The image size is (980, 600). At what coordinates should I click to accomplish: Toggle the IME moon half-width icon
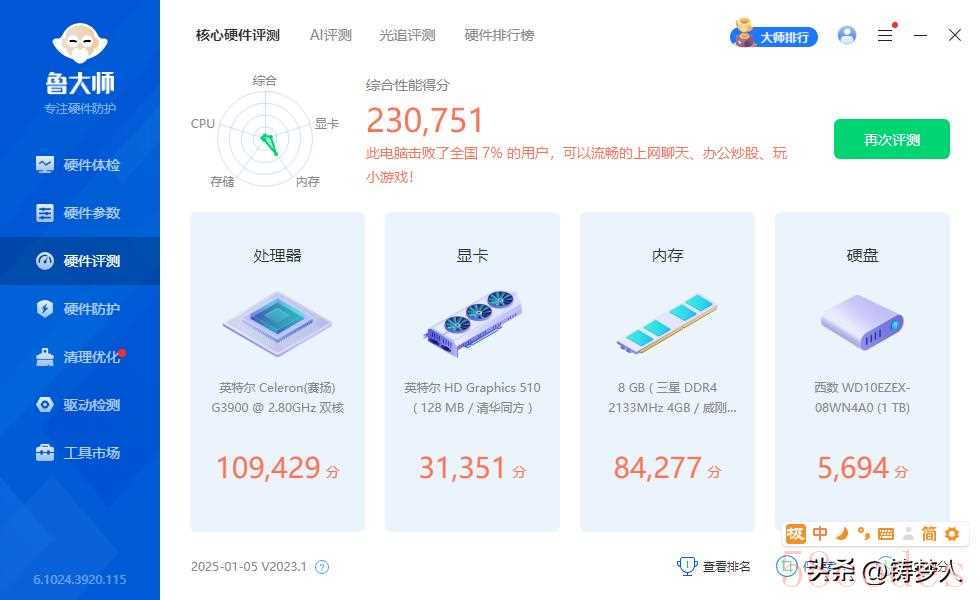pos(842,534)
